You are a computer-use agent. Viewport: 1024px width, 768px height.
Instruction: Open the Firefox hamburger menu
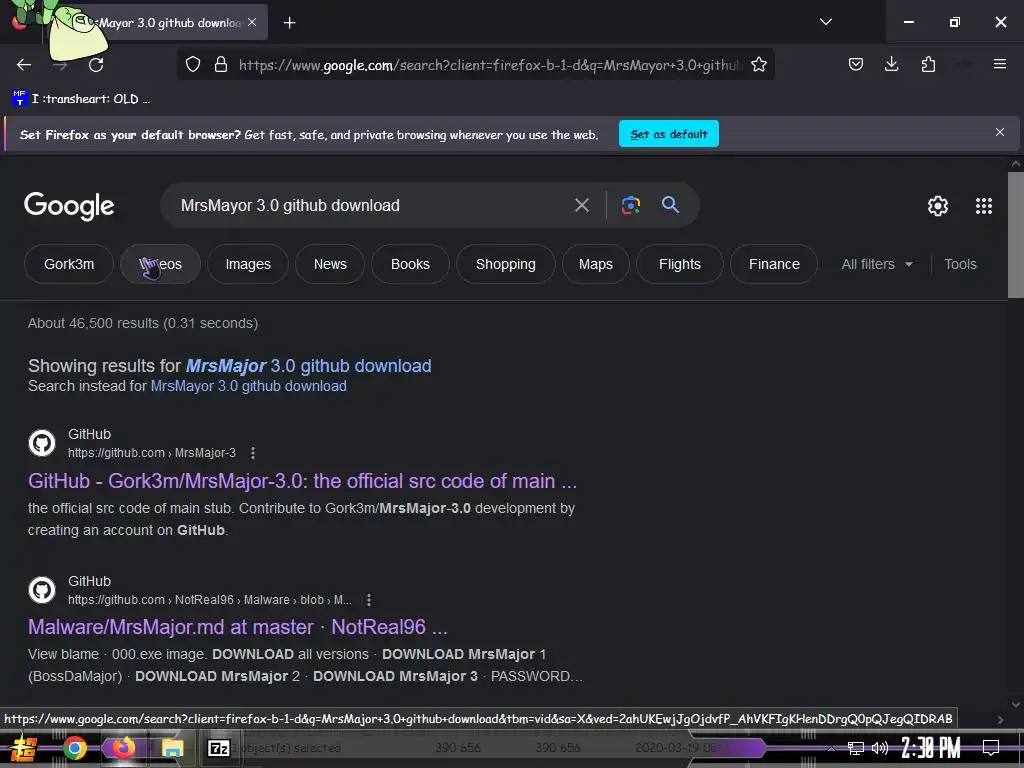[999, 64]
